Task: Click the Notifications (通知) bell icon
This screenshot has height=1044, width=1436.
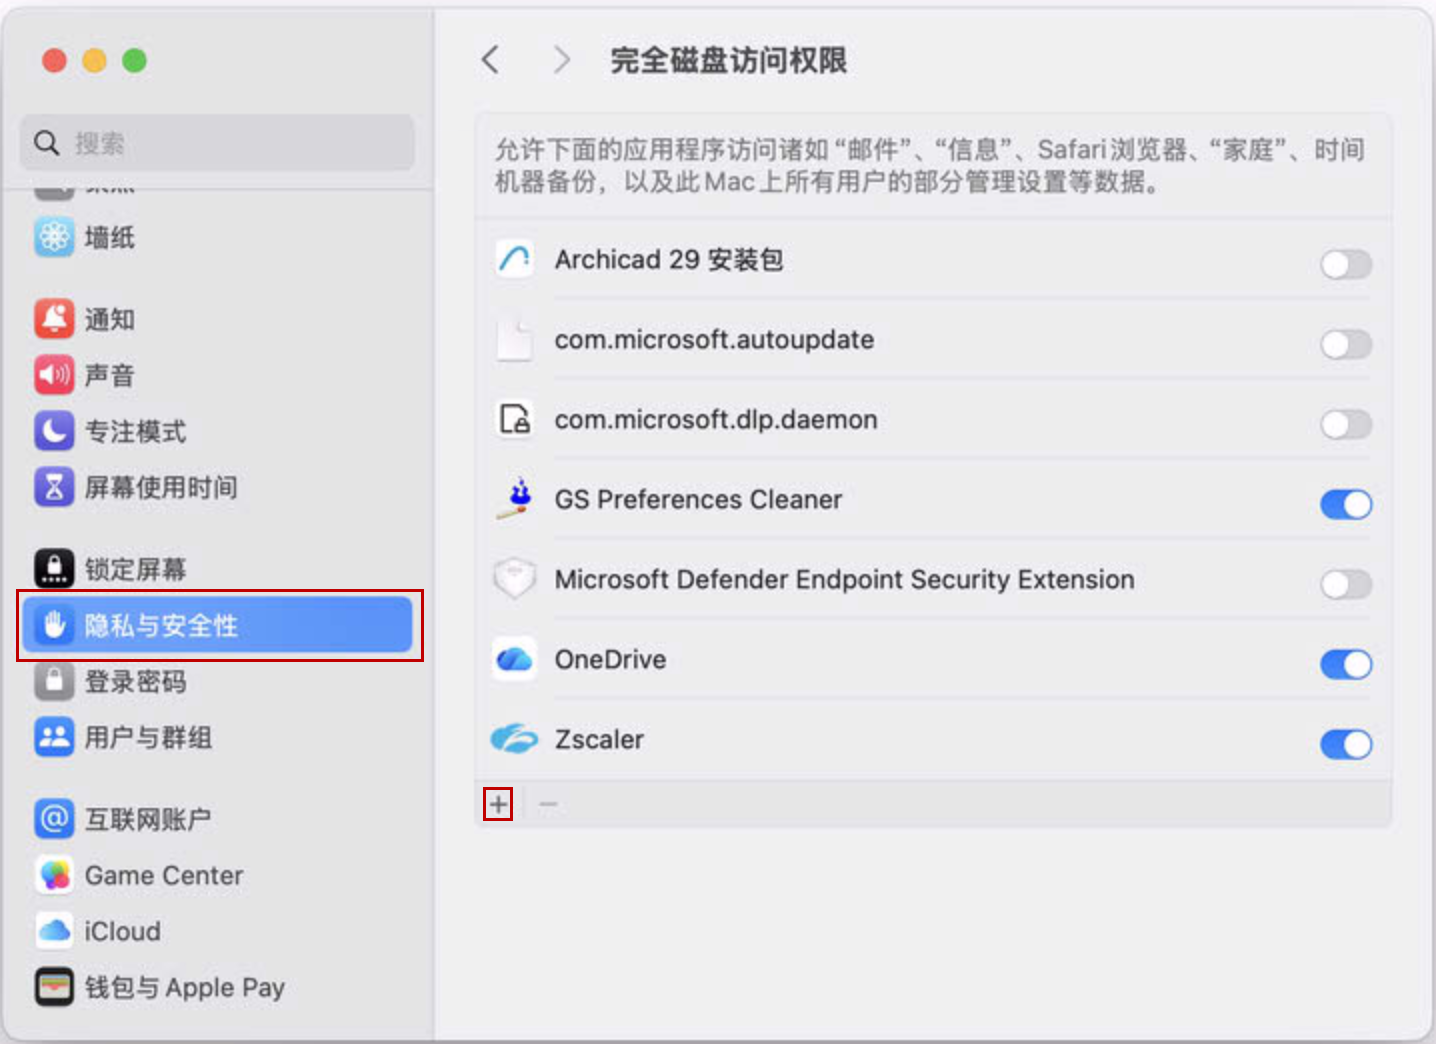Action: pos(54,319)
